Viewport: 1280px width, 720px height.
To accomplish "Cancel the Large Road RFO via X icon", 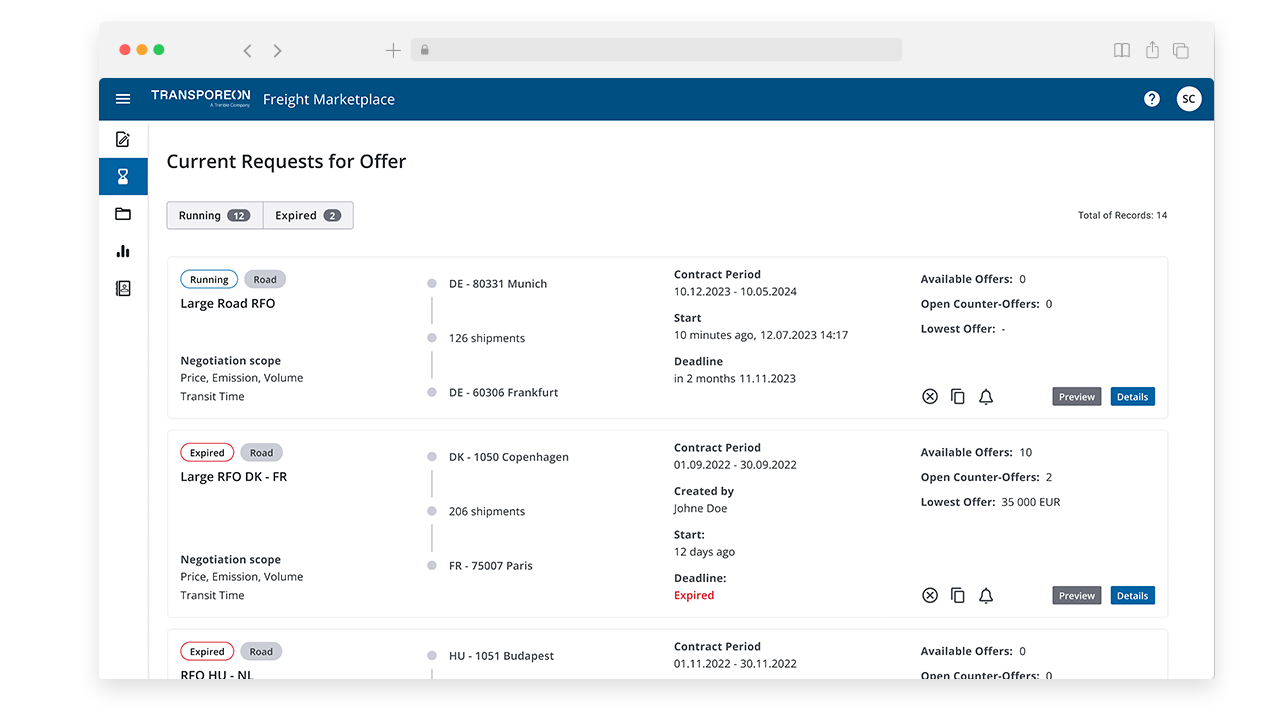I will 930,396.
